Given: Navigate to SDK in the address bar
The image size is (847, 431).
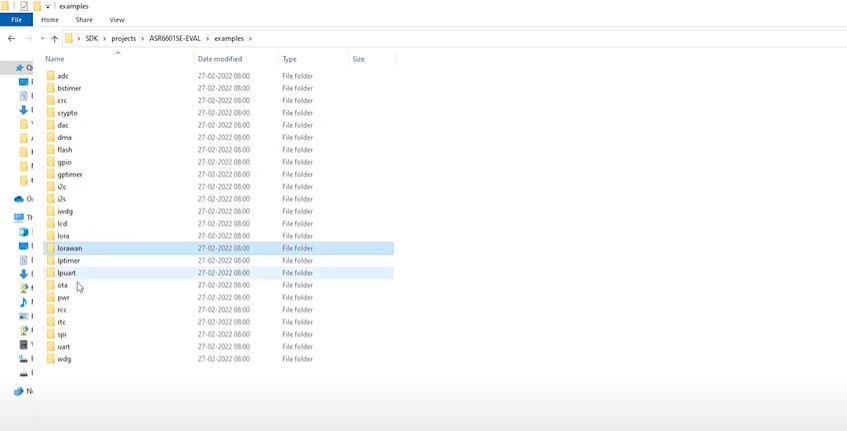Looking at the screenshot, I should point(92,39).
